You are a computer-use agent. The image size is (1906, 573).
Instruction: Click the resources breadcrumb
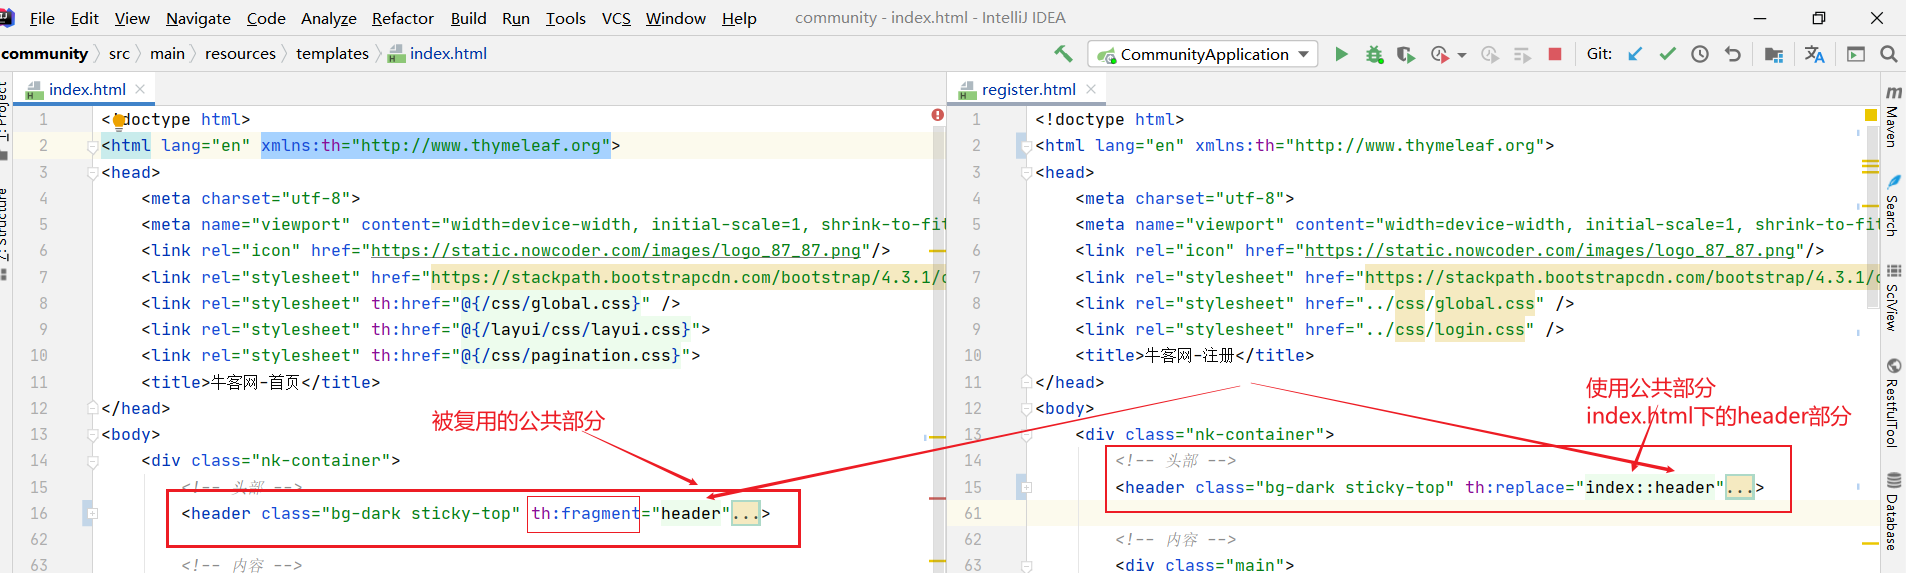[240, 54]
